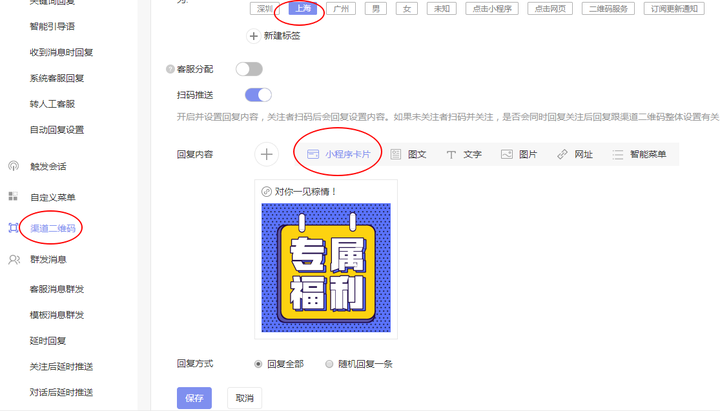Select the 上海 tag
This screenshot has height=411, width=720.
303,8
